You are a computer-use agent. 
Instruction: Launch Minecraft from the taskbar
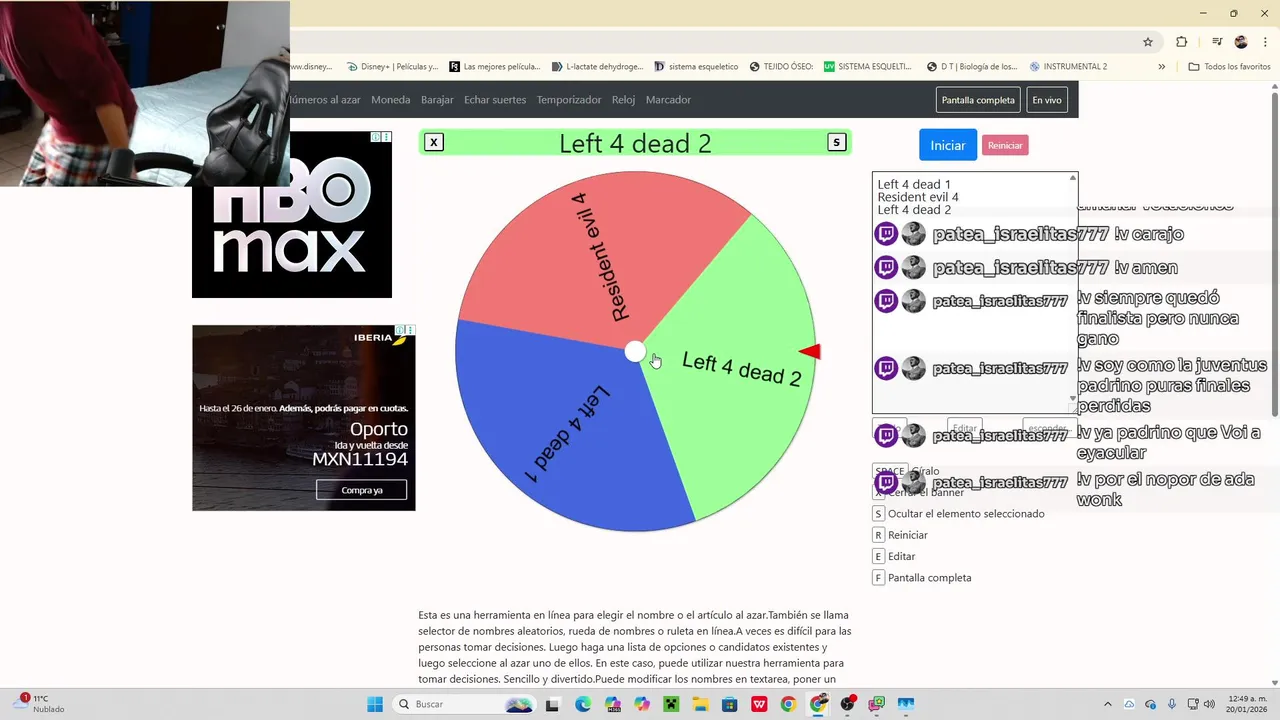point(672,704)
